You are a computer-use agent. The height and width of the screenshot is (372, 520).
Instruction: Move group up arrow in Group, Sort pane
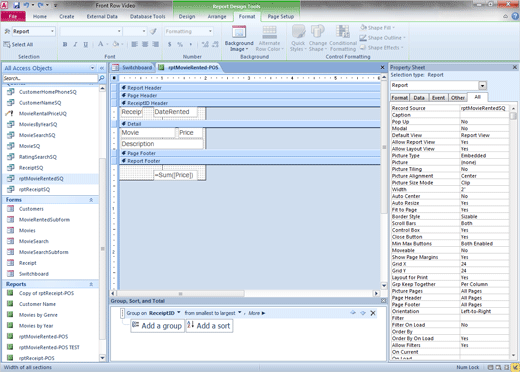pyautogui.click(x=353, y=313)
